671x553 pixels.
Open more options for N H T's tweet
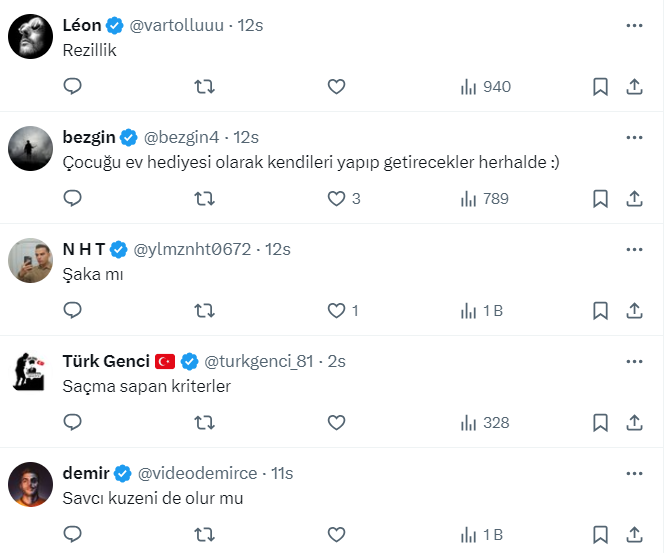(634, 249)
